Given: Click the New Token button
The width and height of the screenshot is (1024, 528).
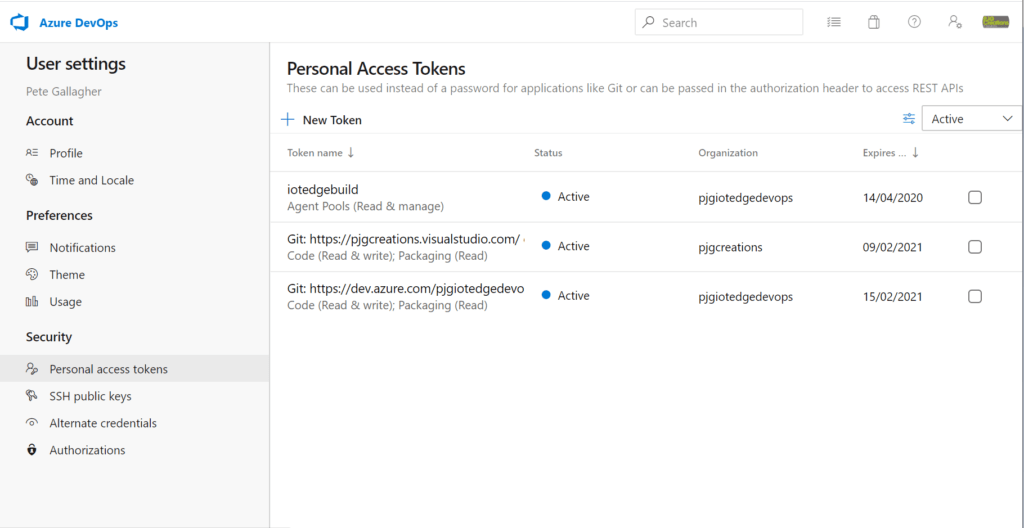Looking at the screenshot, I should pyautogui.click(x=321, y=120).
